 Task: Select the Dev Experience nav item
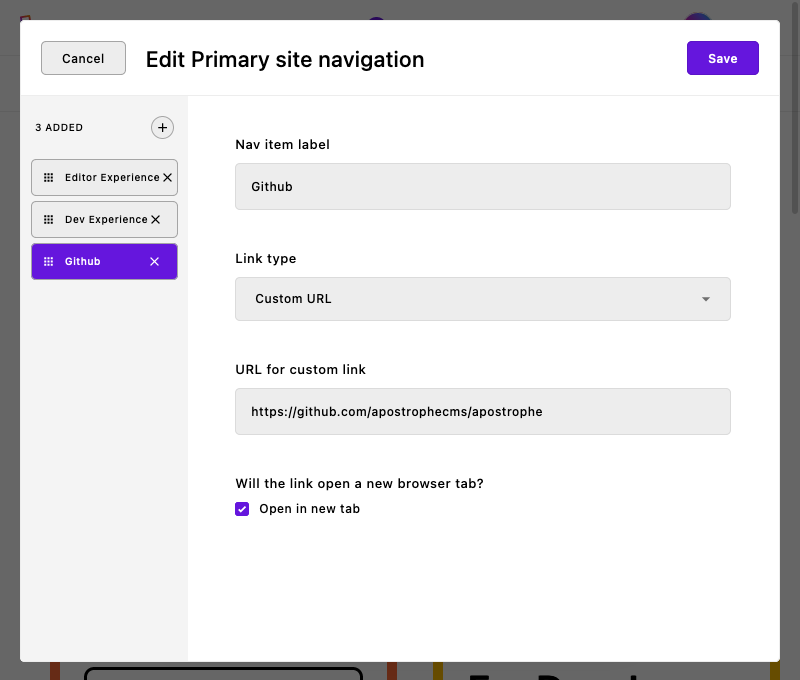click(x=100, y=219)
